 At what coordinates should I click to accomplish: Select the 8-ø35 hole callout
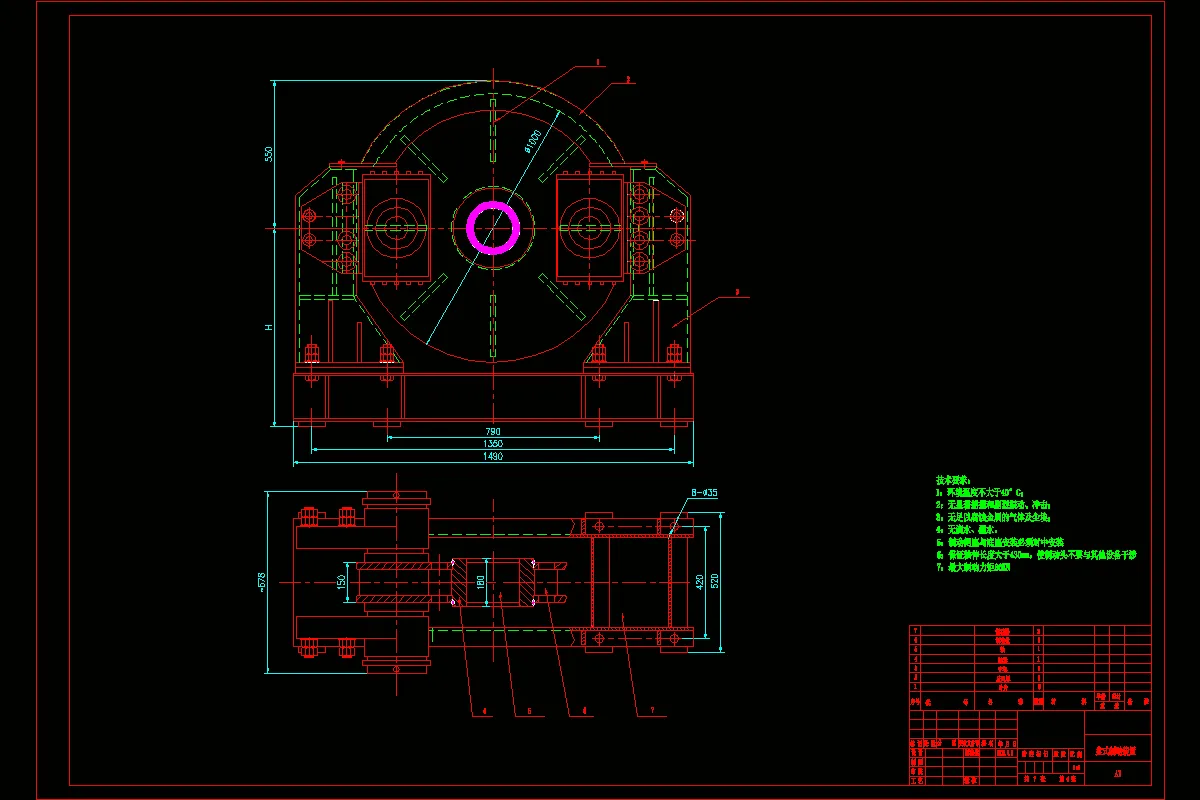[x=705, y=493]
